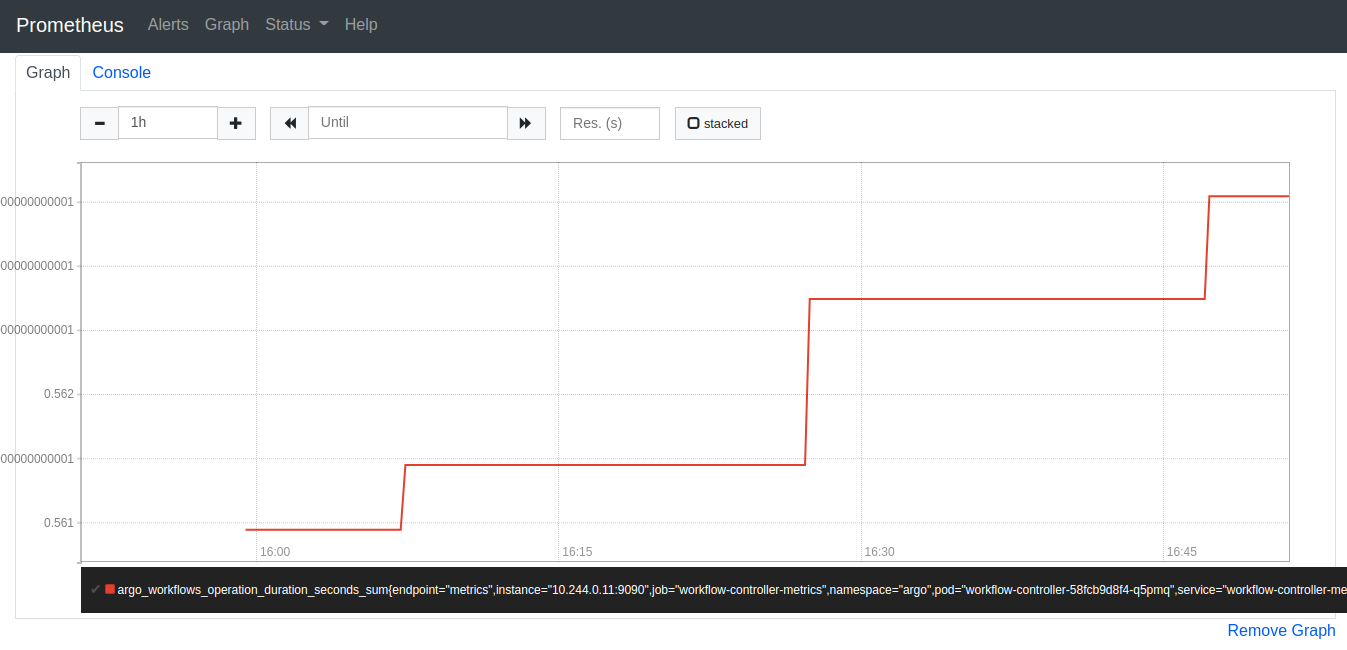Step the graph backward with the rewind arrows
1347x650 pixels.
tap(289, 123)
